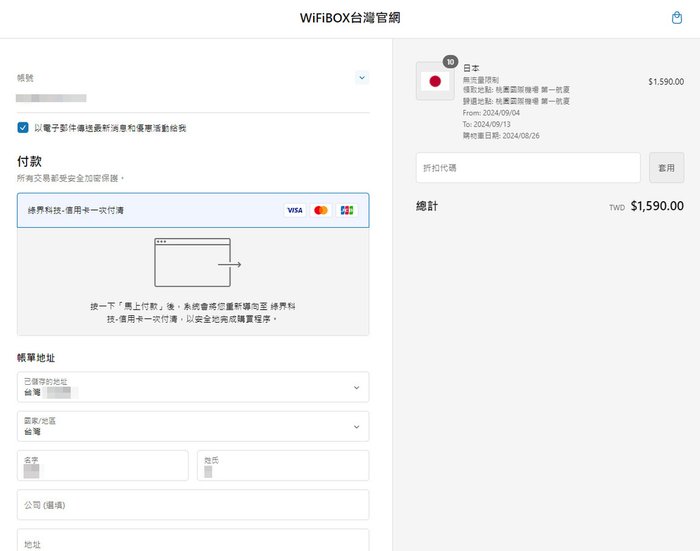
Task: Click the item price $1,590.00
Action: click(x=666, y=82)
